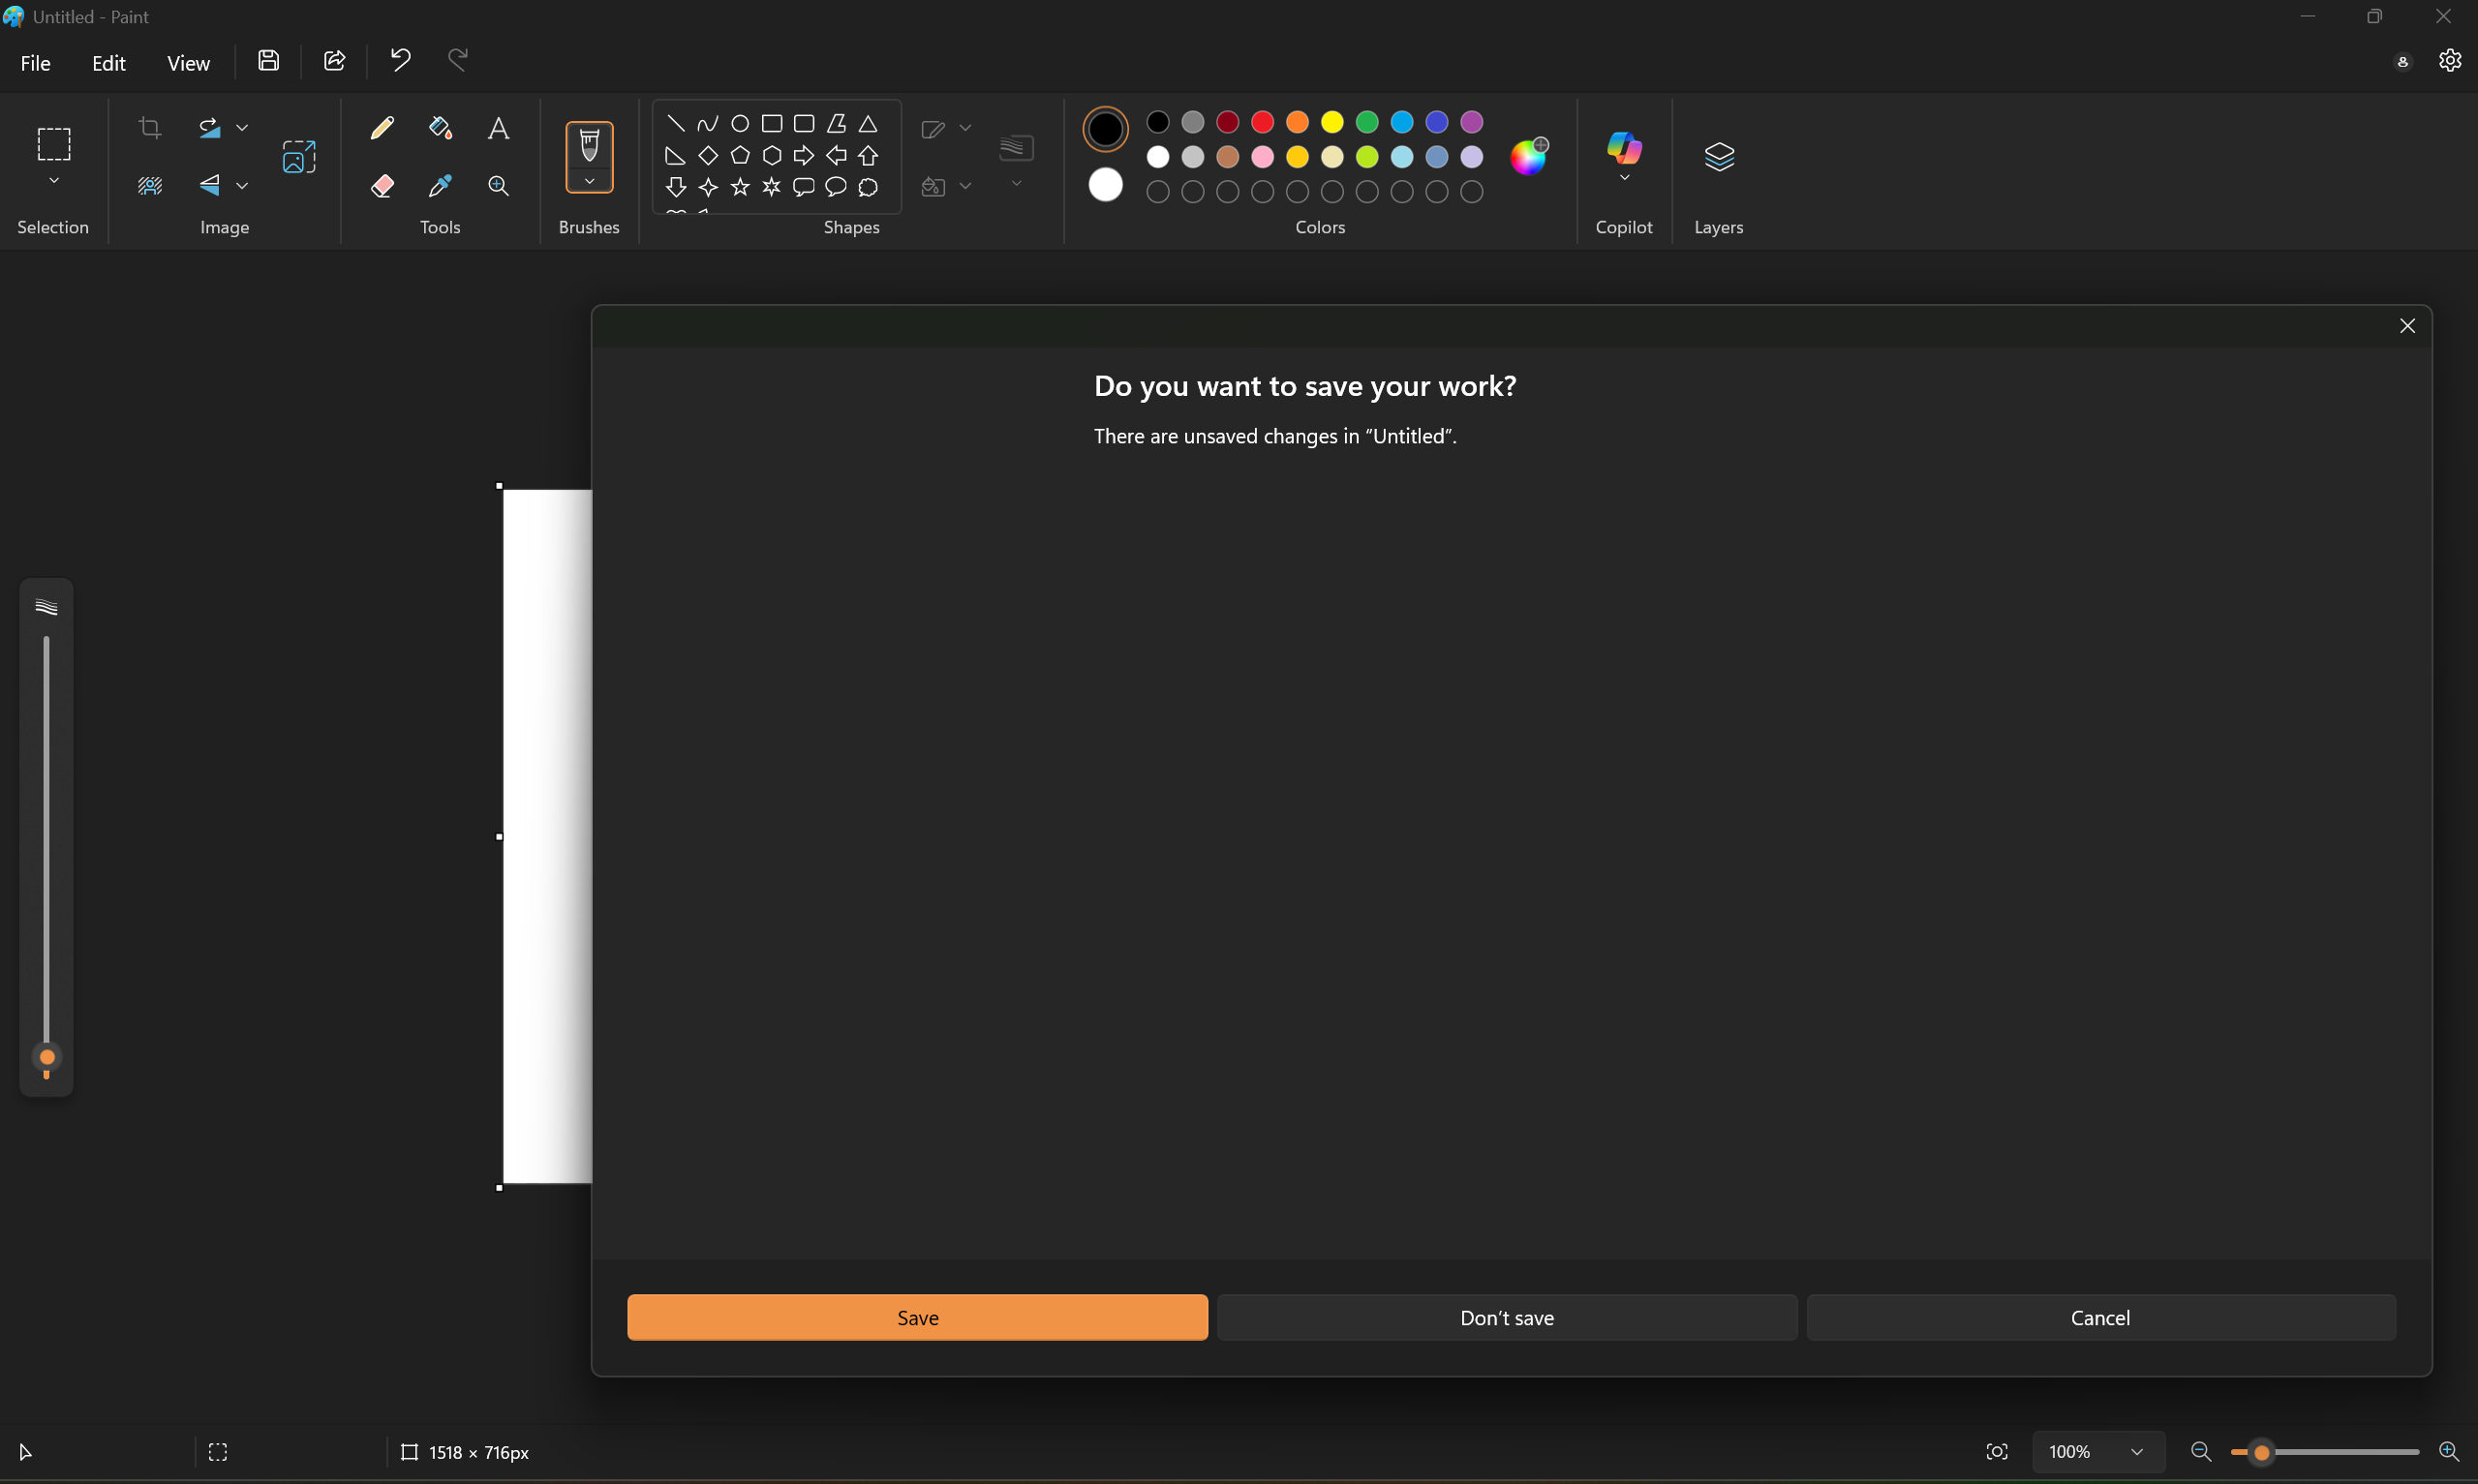Pick the red color swatch
Viewport: 2478px width, 1484px height.
[x=1262, y=122]
